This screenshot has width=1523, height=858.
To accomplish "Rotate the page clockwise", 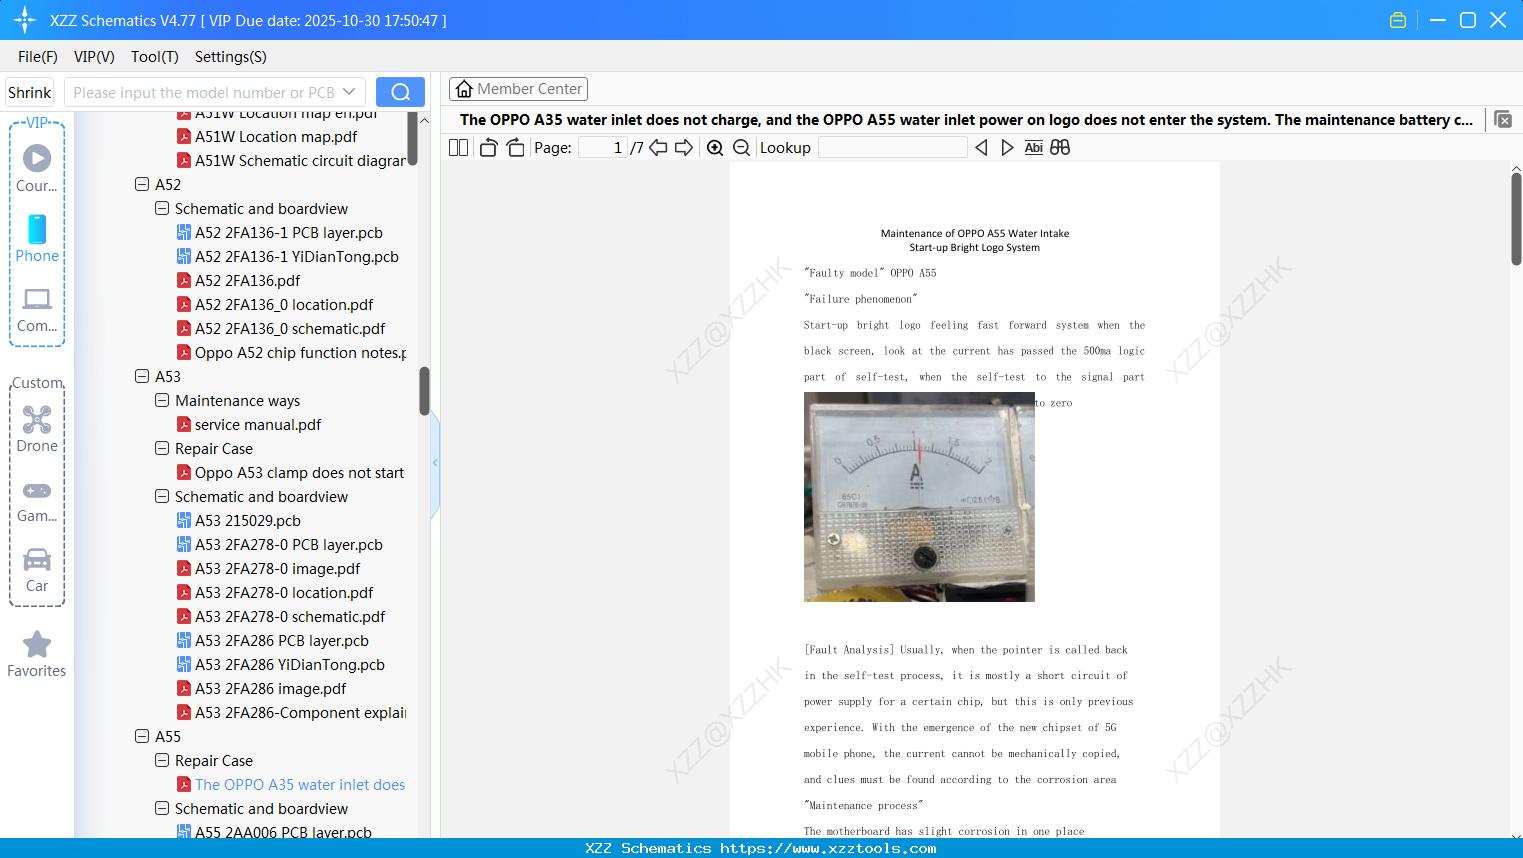I will click(x=515, y=148).
